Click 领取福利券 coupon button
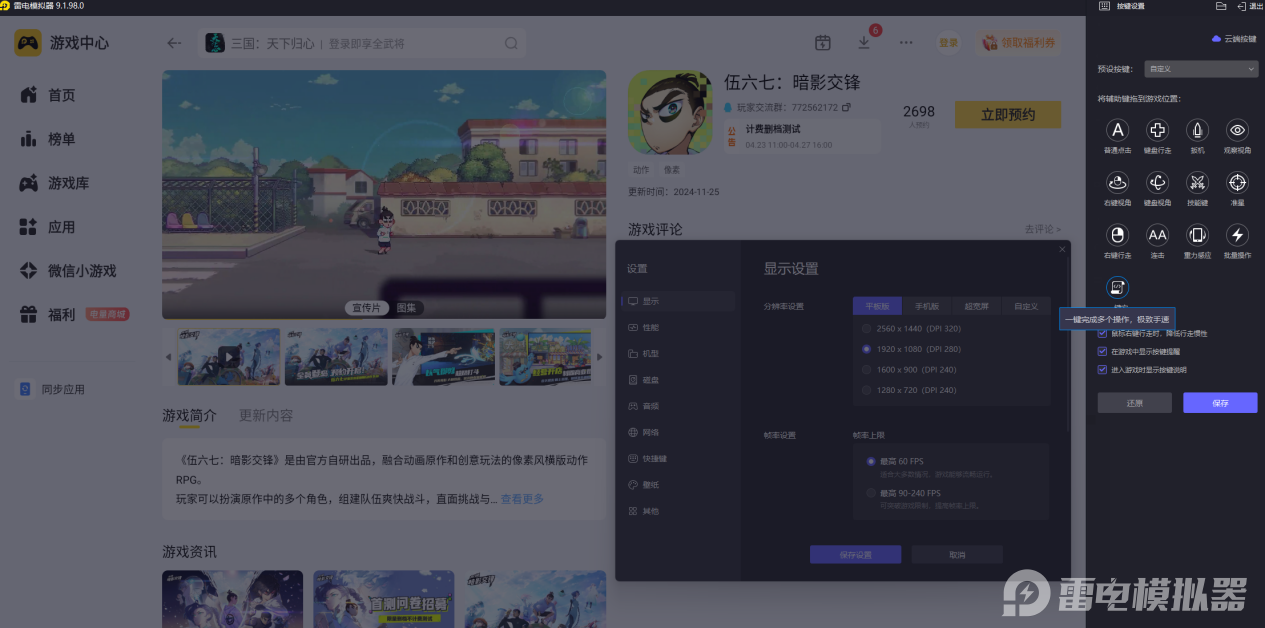This screenshot has height=628, width=1265. coord(1017,43)
